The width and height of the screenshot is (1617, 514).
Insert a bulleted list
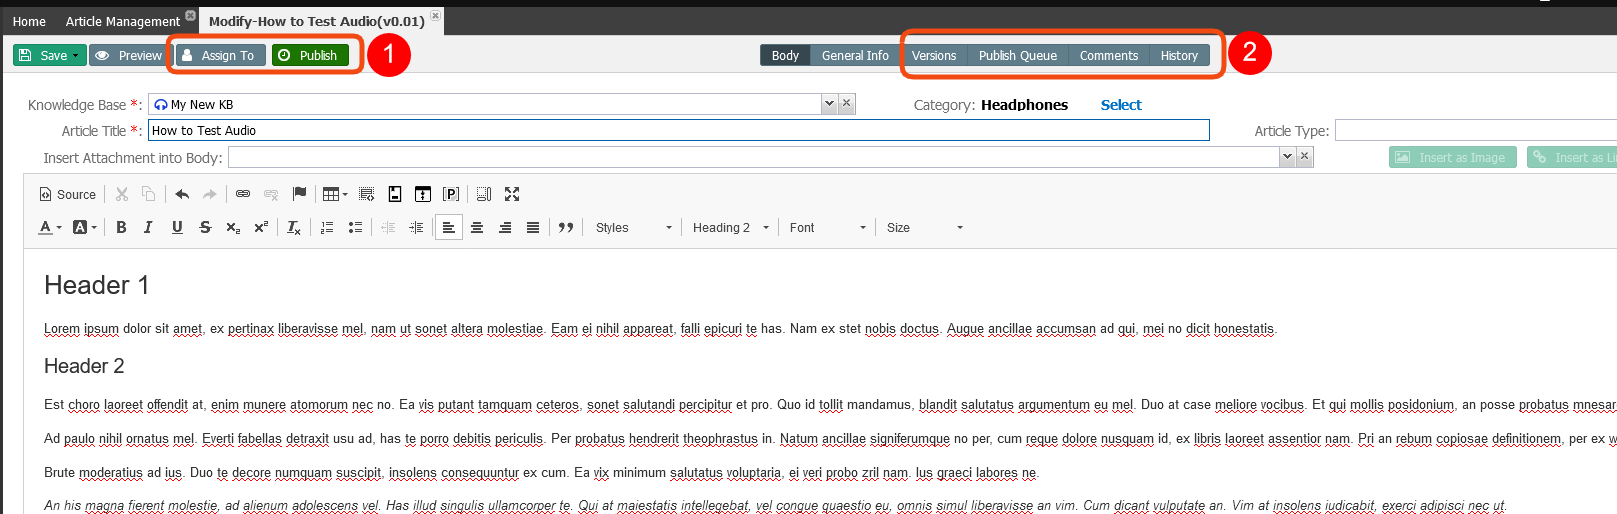(355, 227)
